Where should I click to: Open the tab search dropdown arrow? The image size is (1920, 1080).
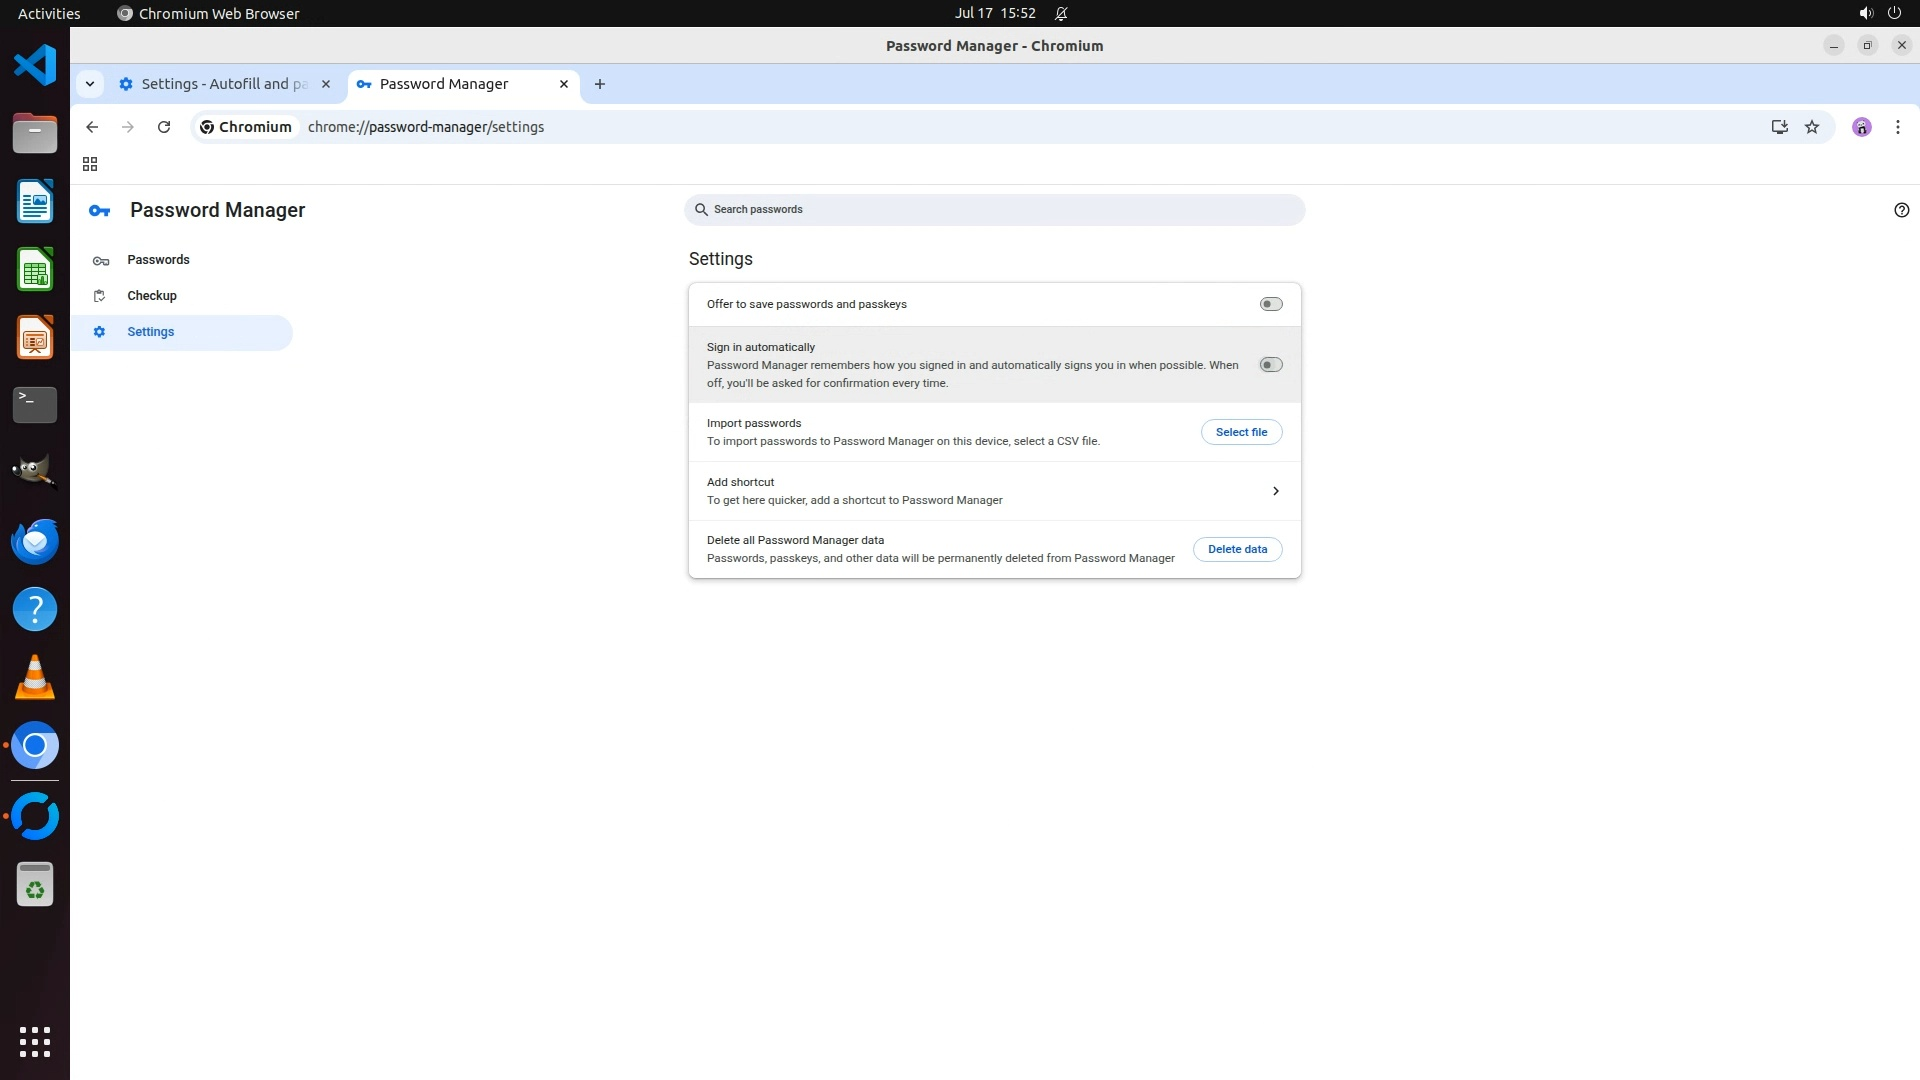(90, 84)
